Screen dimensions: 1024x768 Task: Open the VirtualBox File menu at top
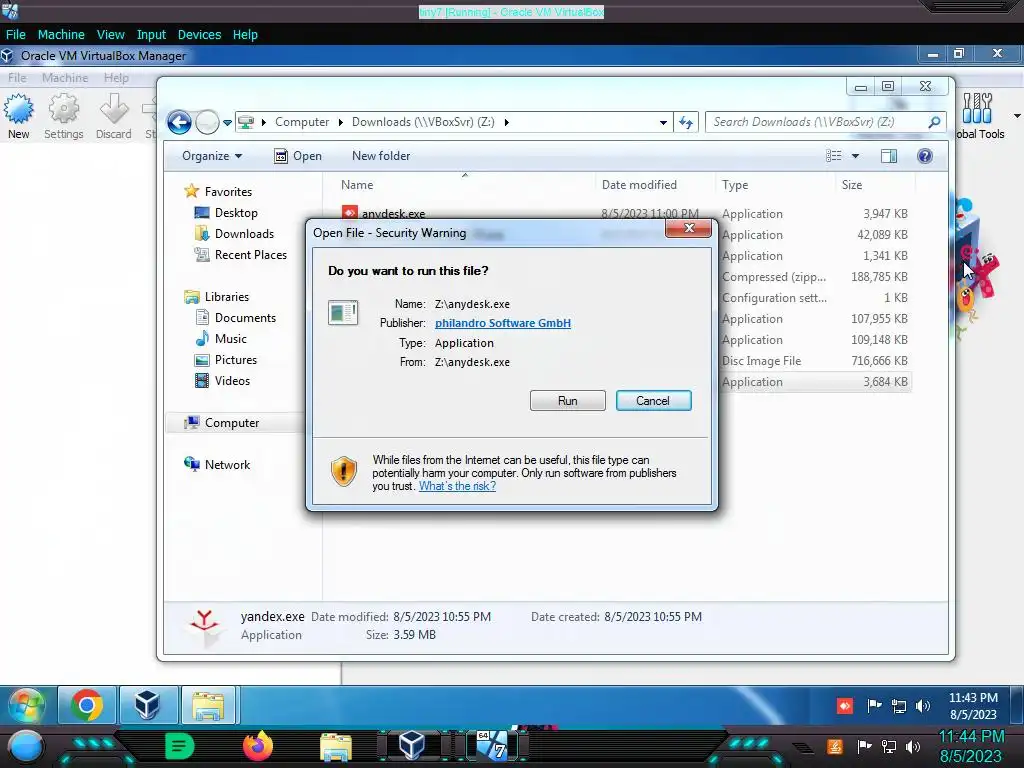(16, 35)
